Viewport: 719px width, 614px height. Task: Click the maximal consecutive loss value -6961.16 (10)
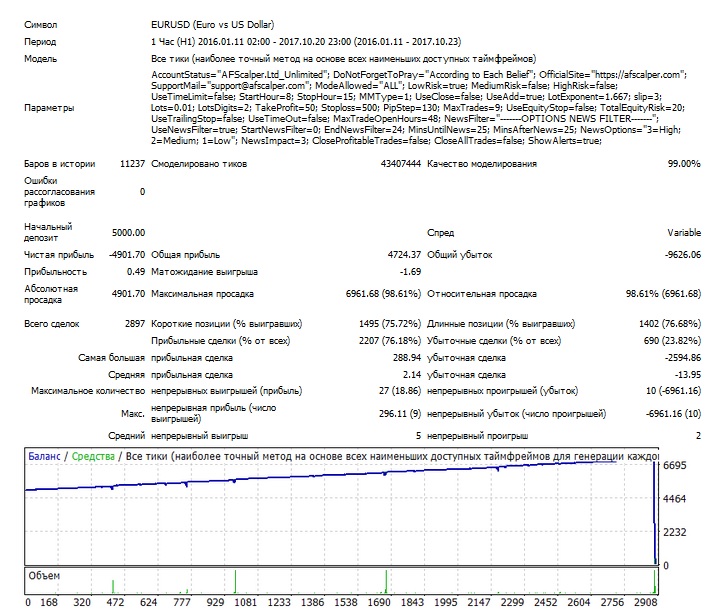[x=673, y=414]
